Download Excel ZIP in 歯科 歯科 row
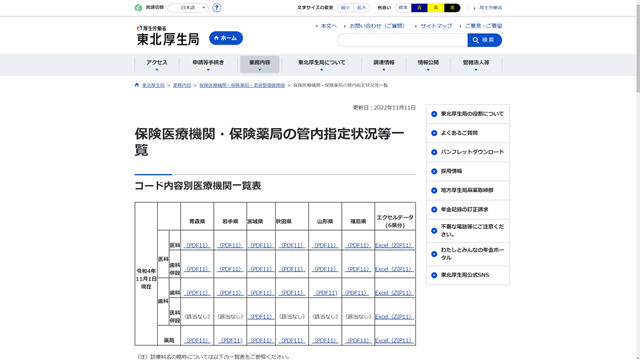The width and height of the screenshot is (640, 360). pyautogui.click(x=394, y=293)
